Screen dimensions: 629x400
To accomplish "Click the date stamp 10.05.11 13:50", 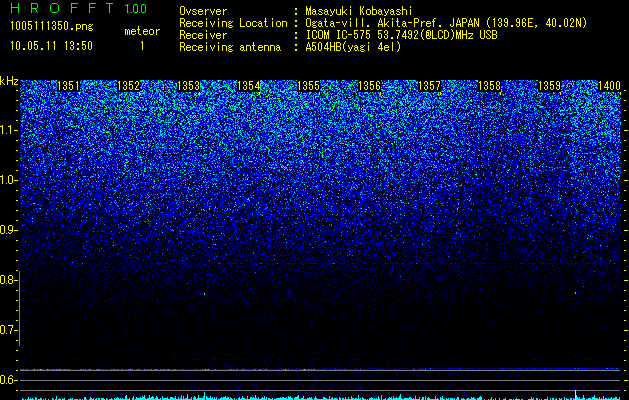I will coord(51,46).
